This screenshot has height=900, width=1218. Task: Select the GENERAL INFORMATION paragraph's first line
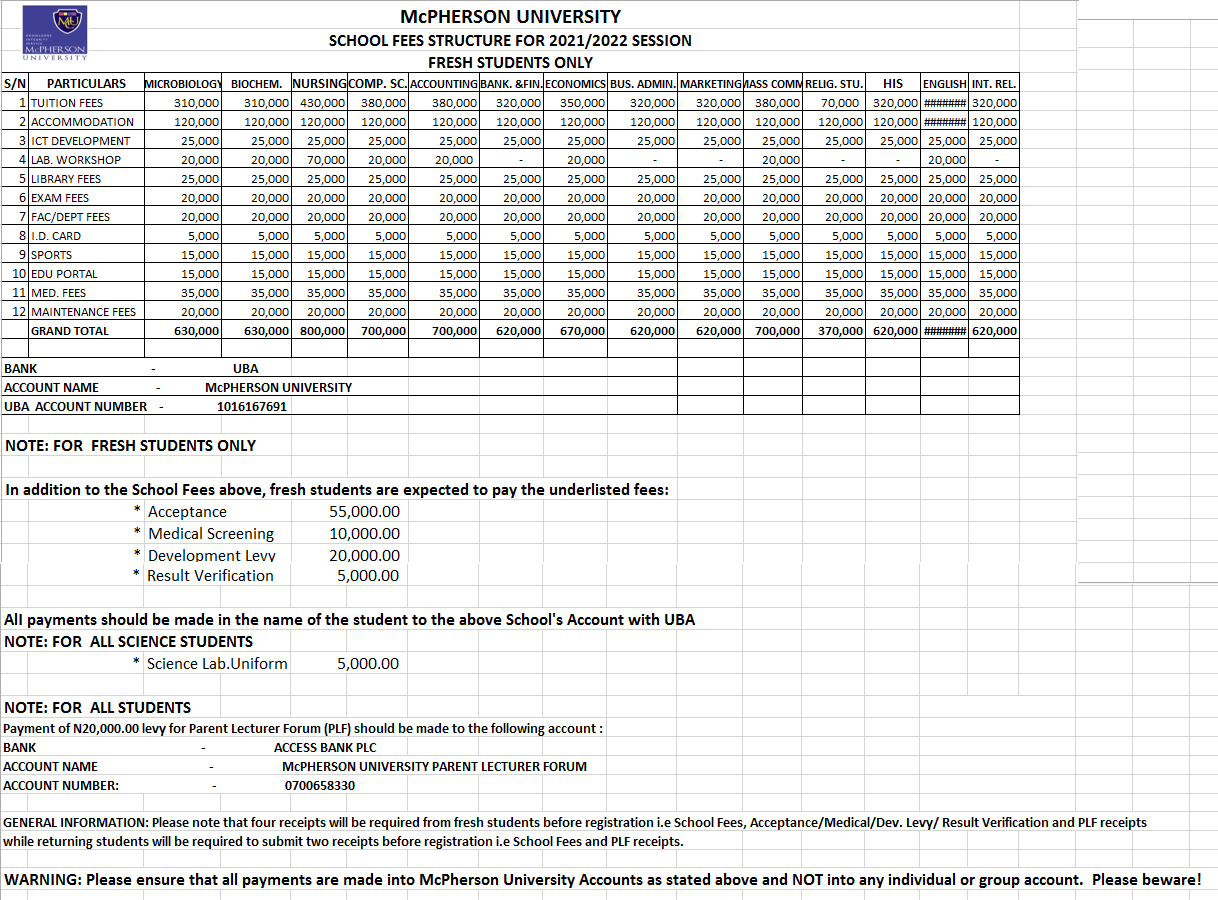click(x=575, y=822)
